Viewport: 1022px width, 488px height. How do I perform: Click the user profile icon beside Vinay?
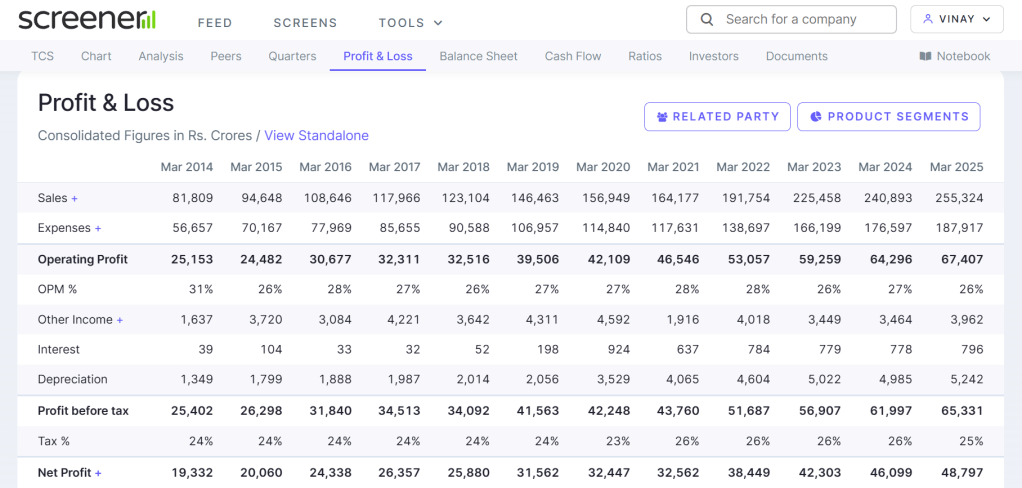[x=928, y=19]
